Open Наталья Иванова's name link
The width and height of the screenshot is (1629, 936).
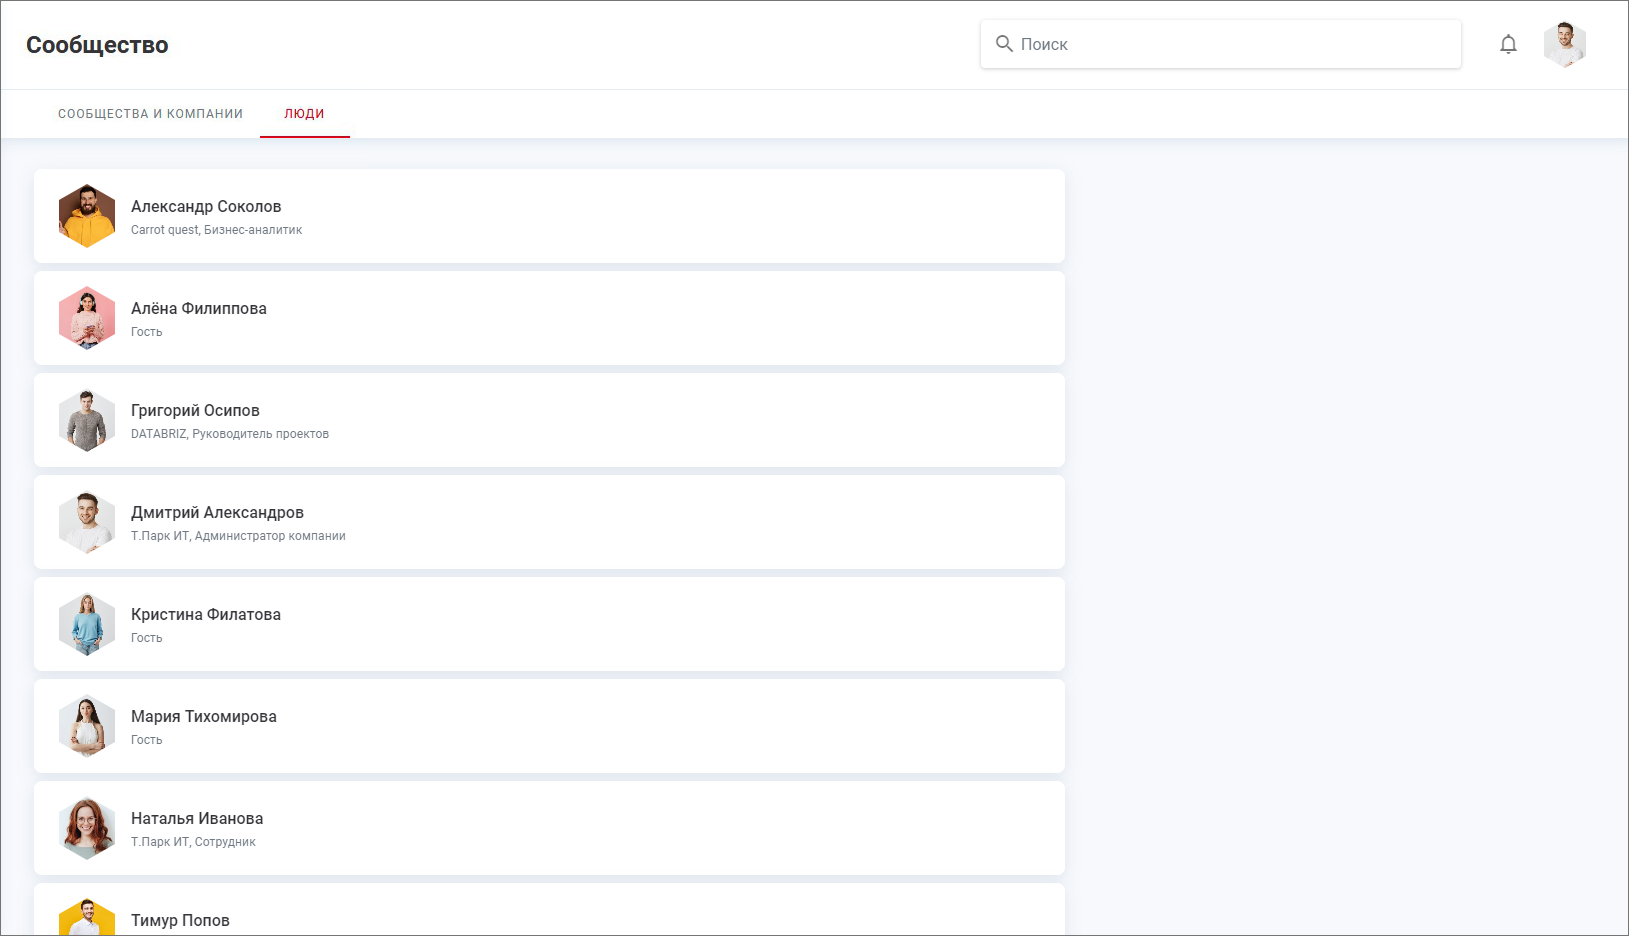[197, 819]
